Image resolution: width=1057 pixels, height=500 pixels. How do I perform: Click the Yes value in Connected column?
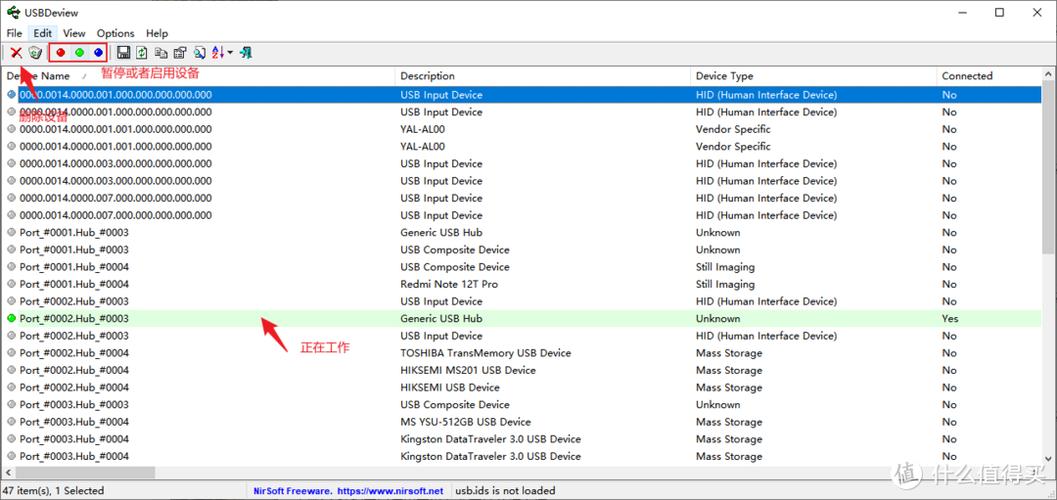(950, 318)
